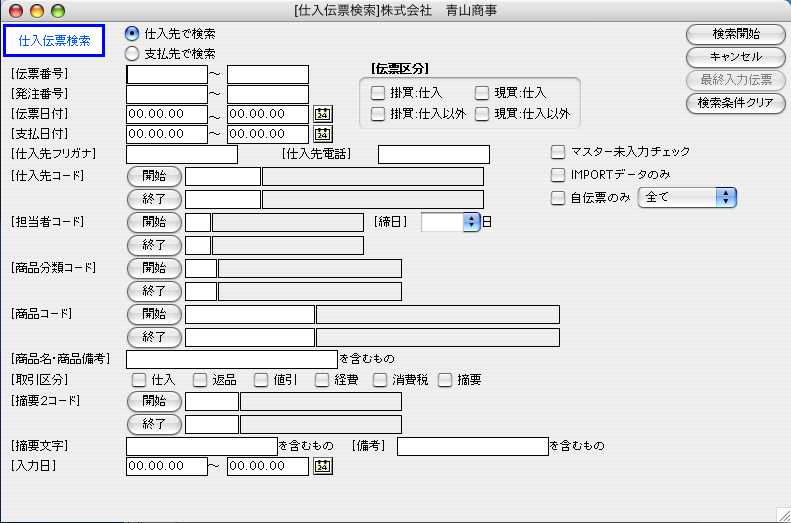Check the 現買:仕入以外 option

(482, 114)
